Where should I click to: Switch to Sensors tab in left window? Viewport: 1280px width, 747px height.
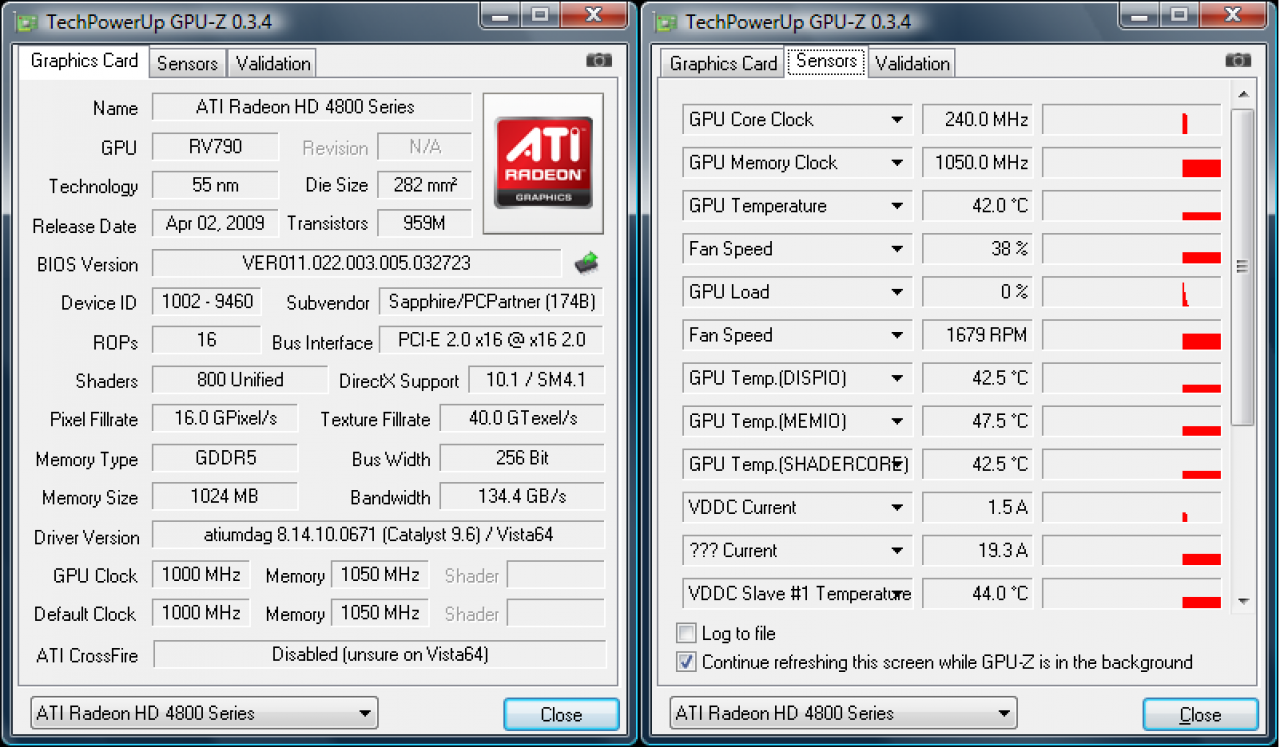pos(187,63)
